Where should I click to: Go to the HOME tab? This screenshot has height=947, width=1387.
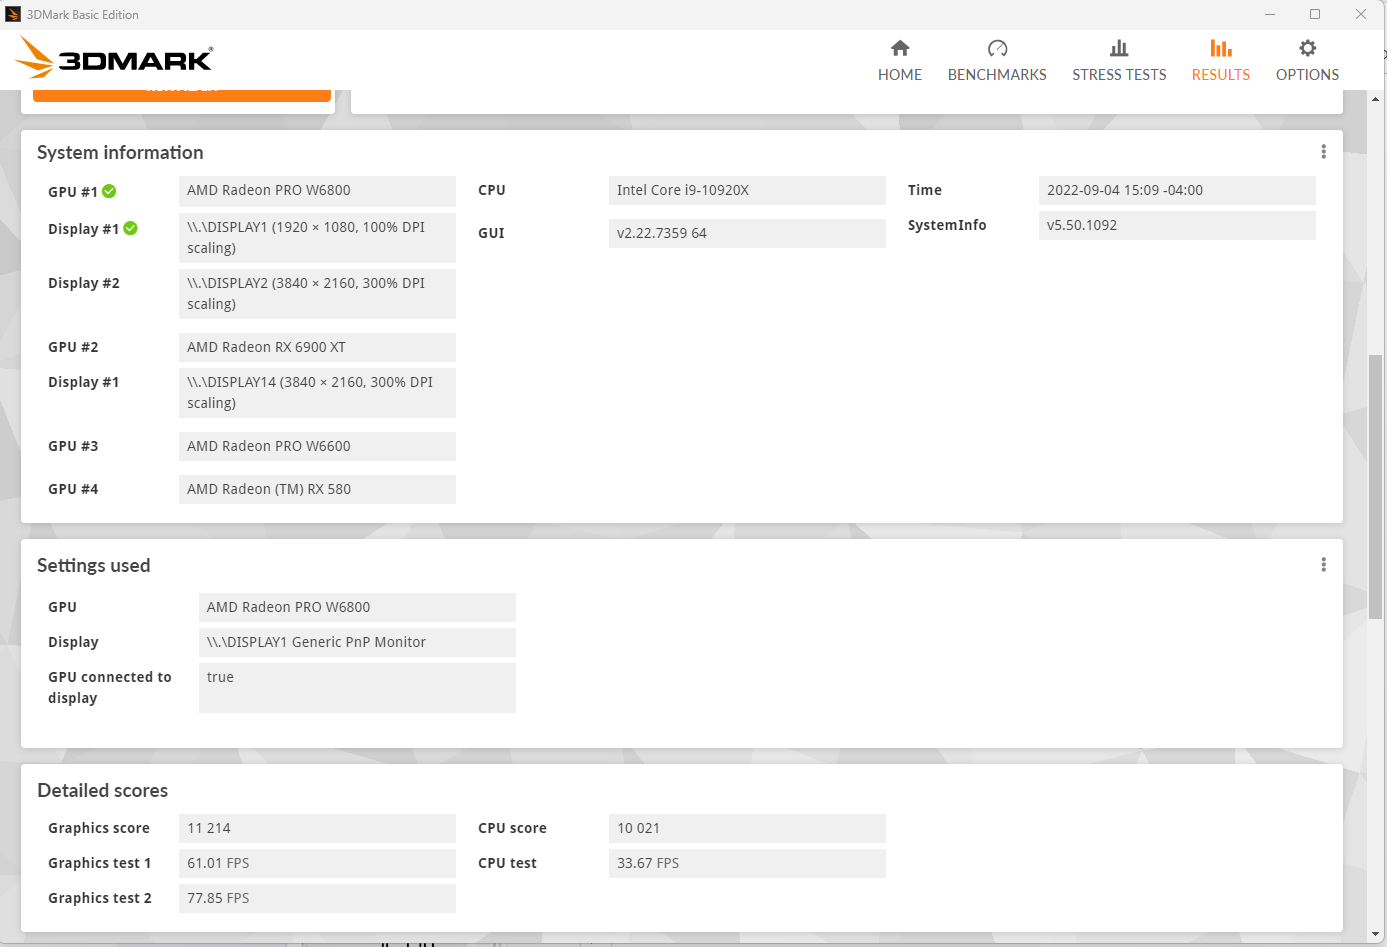900,61
